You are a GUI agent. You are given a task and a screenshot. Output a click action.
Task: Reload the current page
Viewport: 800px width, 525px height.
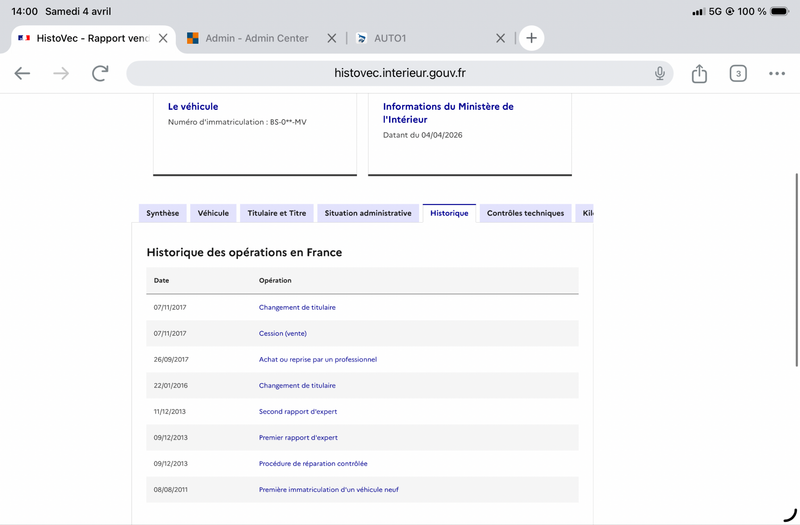click(x=100, y=73)
